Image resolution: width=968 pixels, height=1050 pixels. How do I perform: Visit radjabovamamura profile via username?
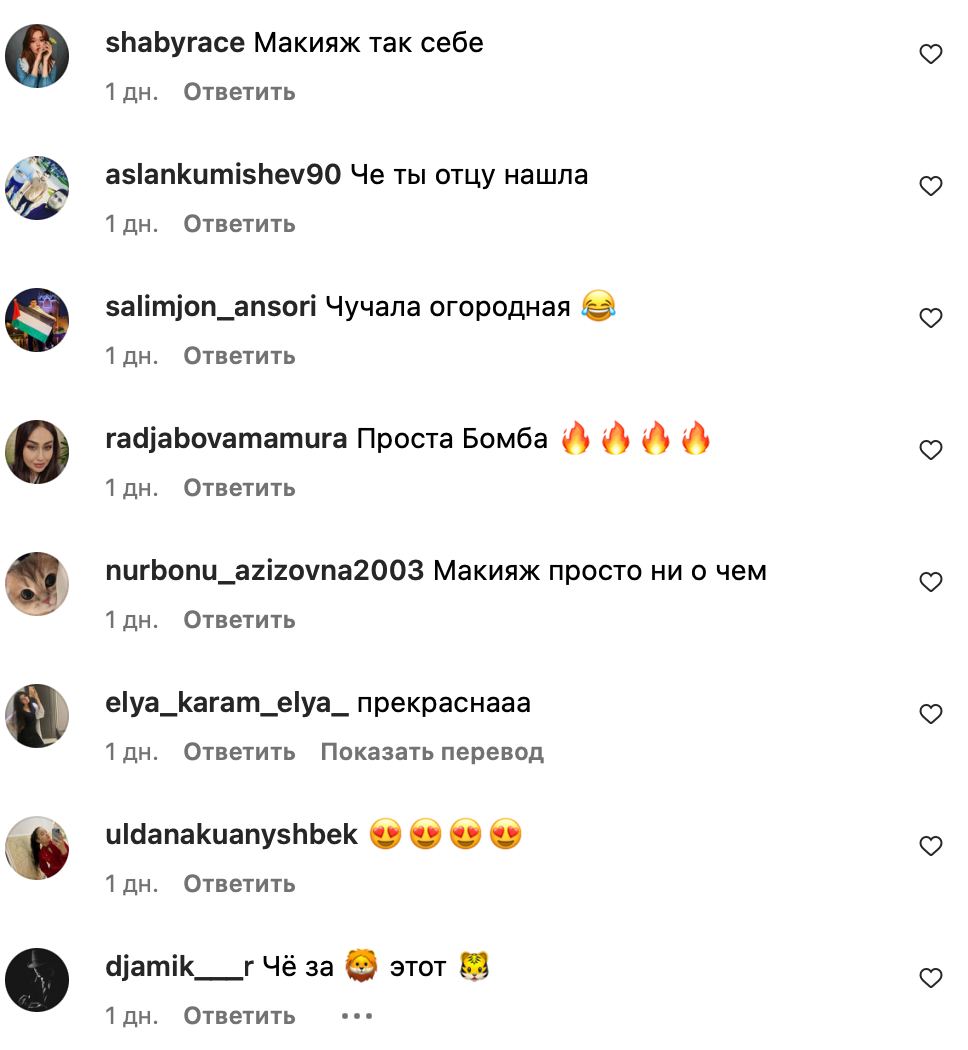(x=226, y=439)
